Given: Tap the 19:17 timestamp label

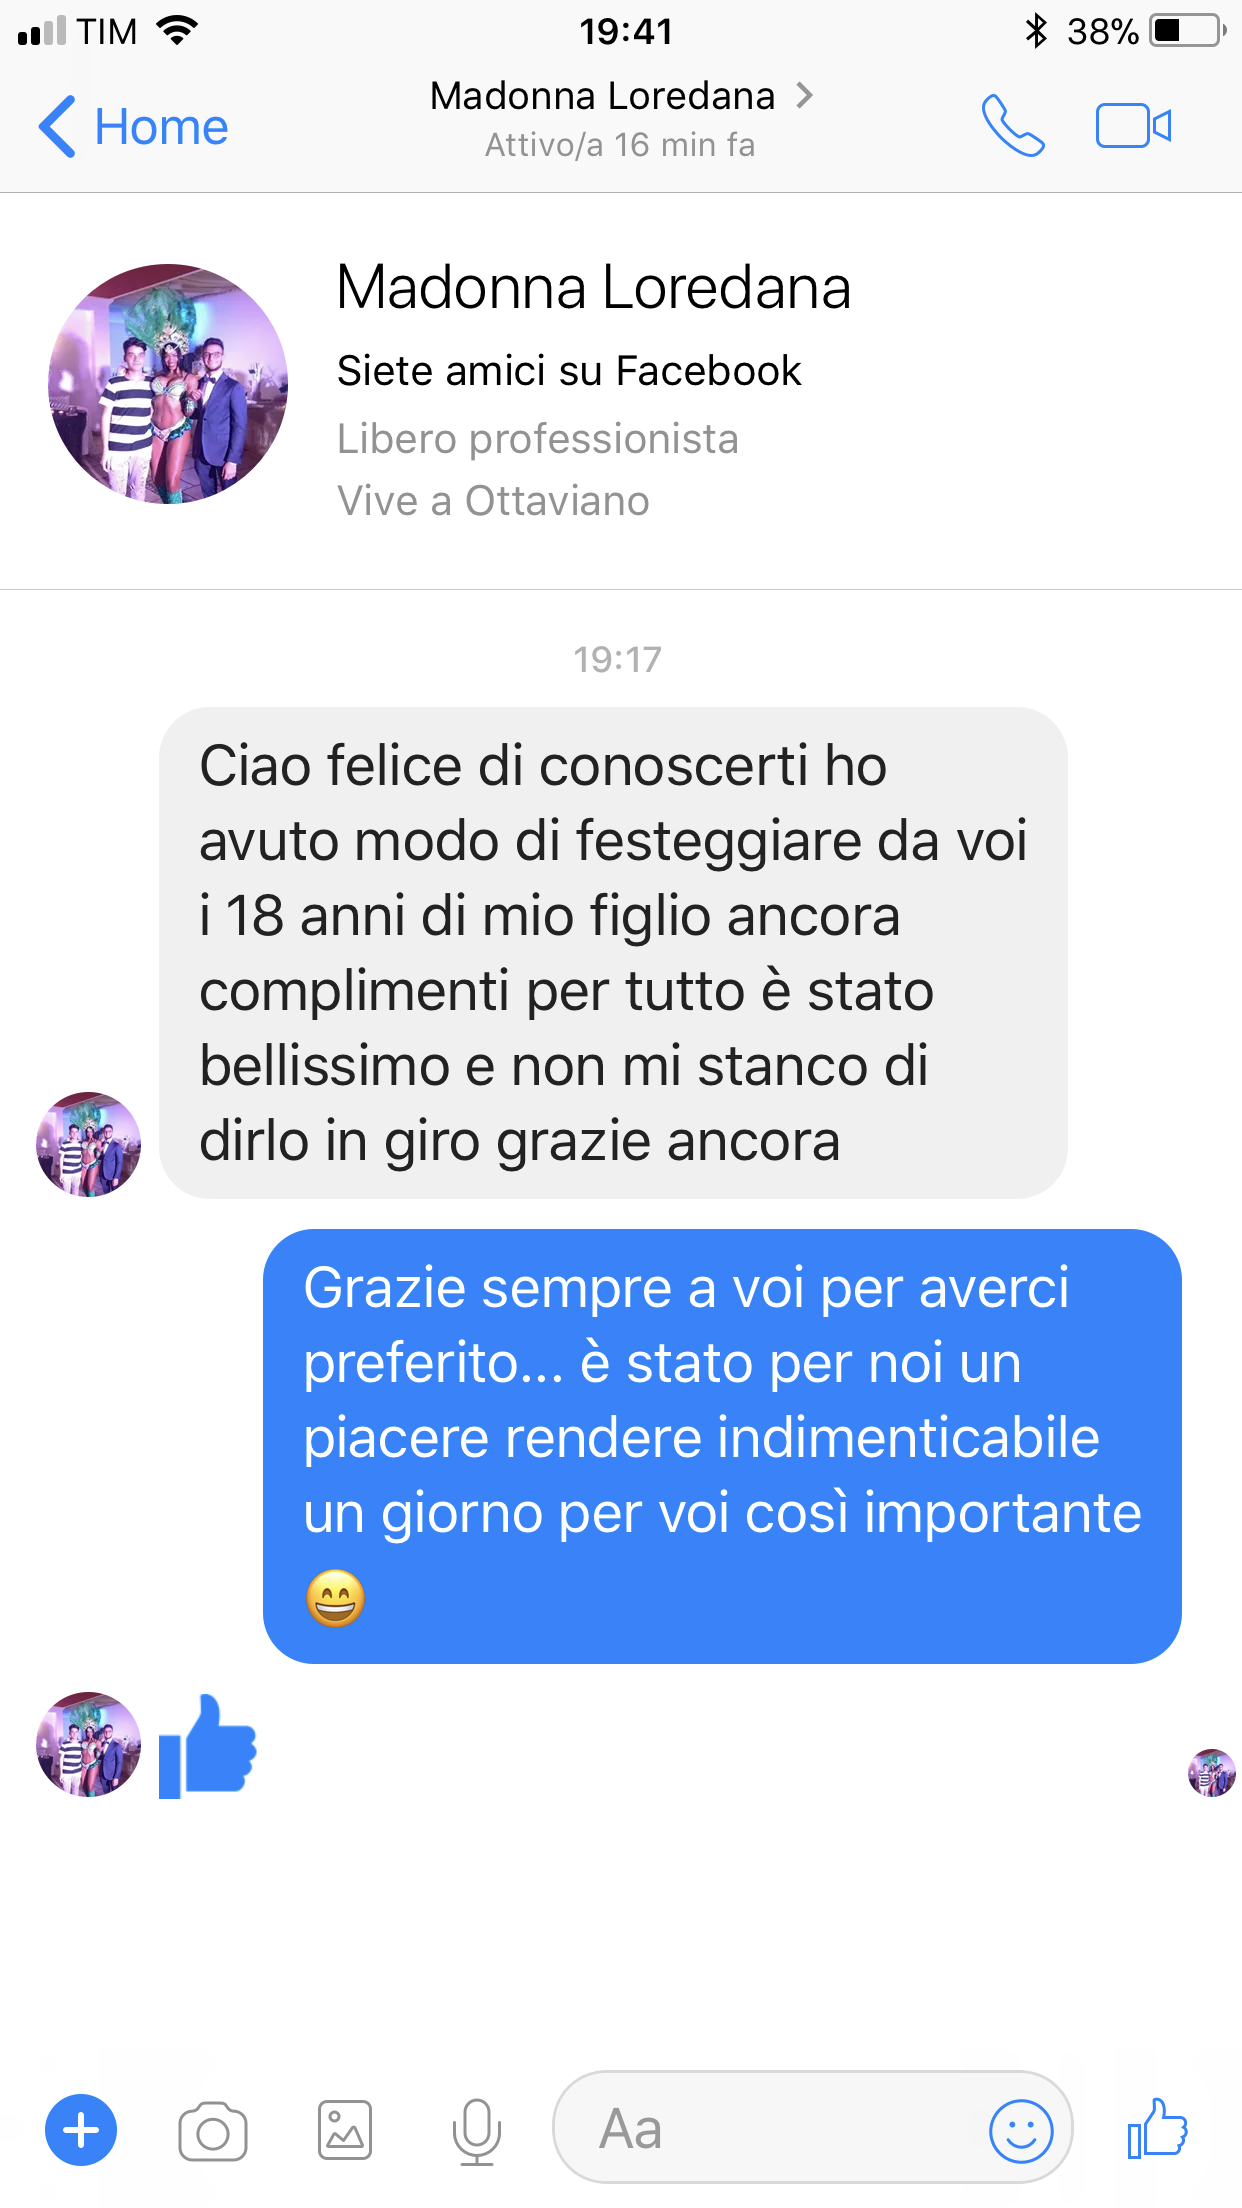Looking at the screenshot, I should click(617, 659).
